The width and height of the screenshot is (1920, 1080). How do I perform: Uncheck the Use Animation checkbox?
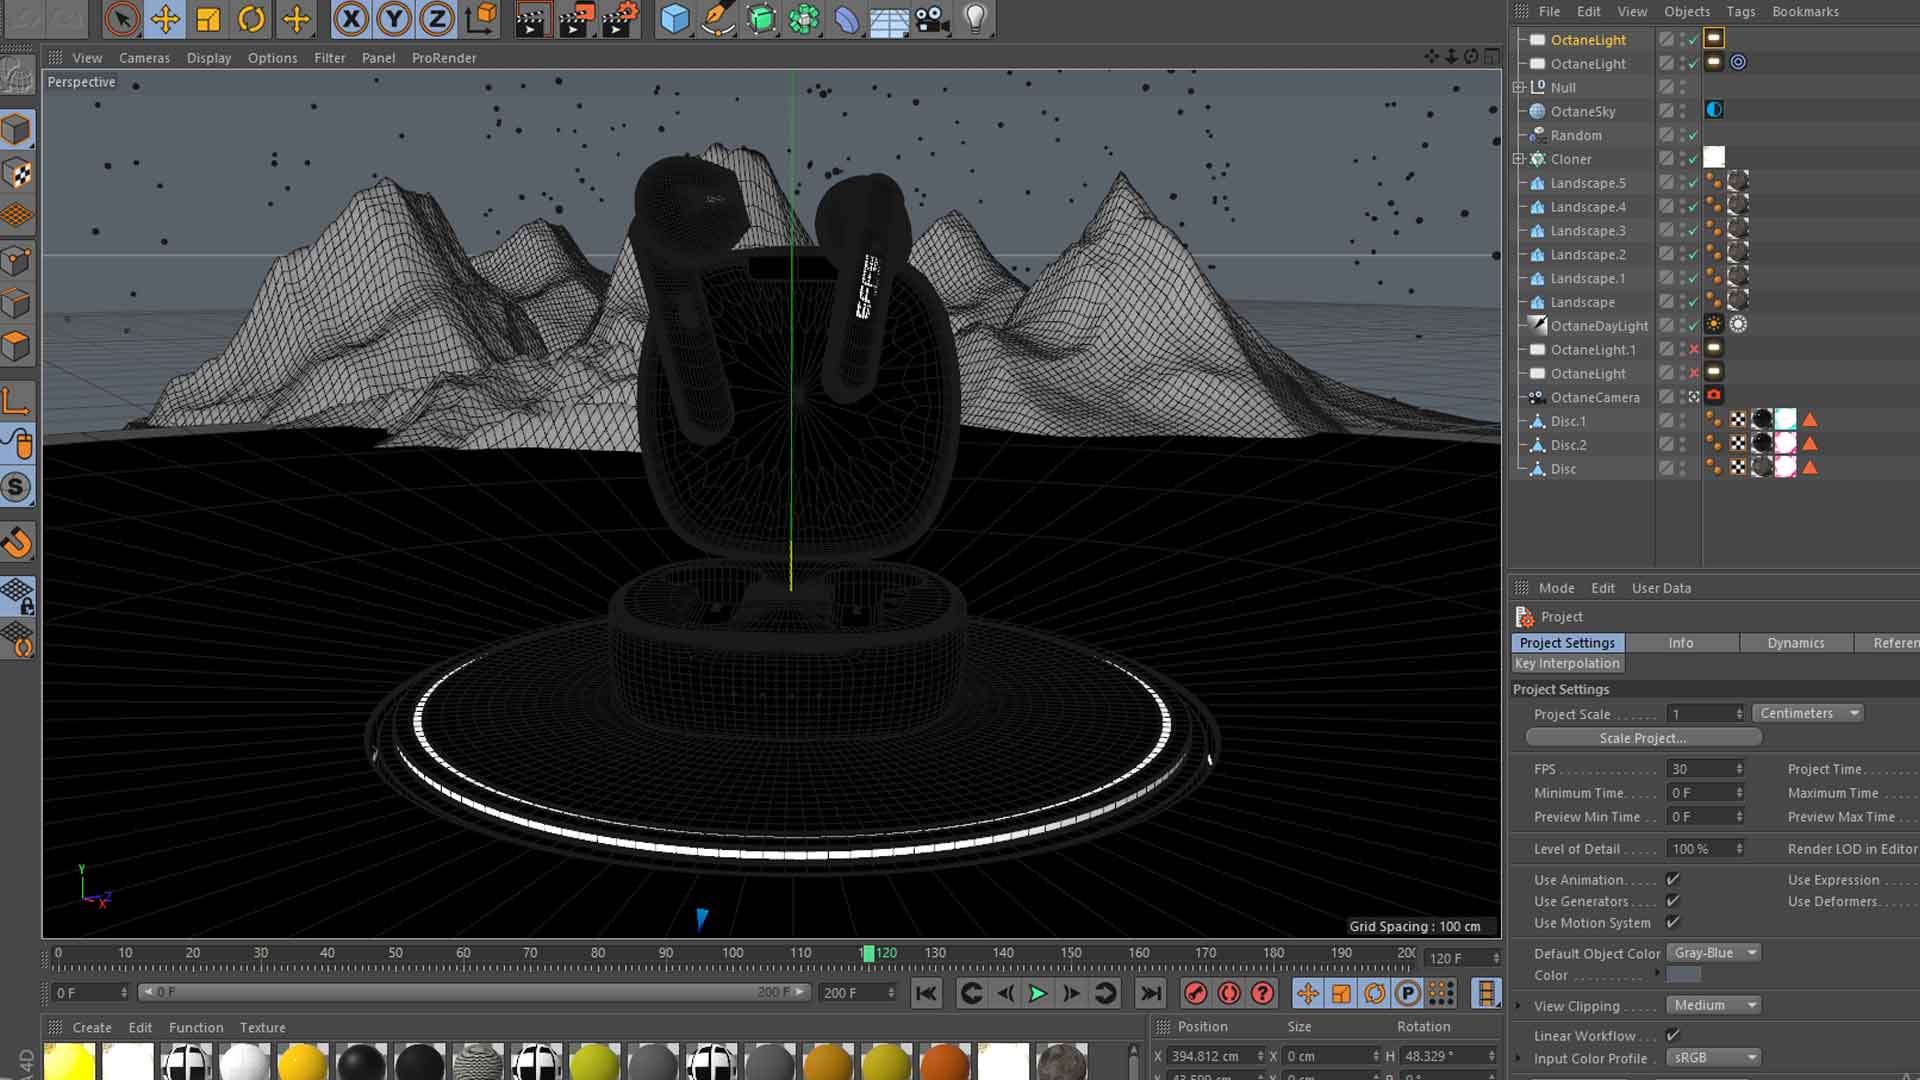click(1672, 879)
